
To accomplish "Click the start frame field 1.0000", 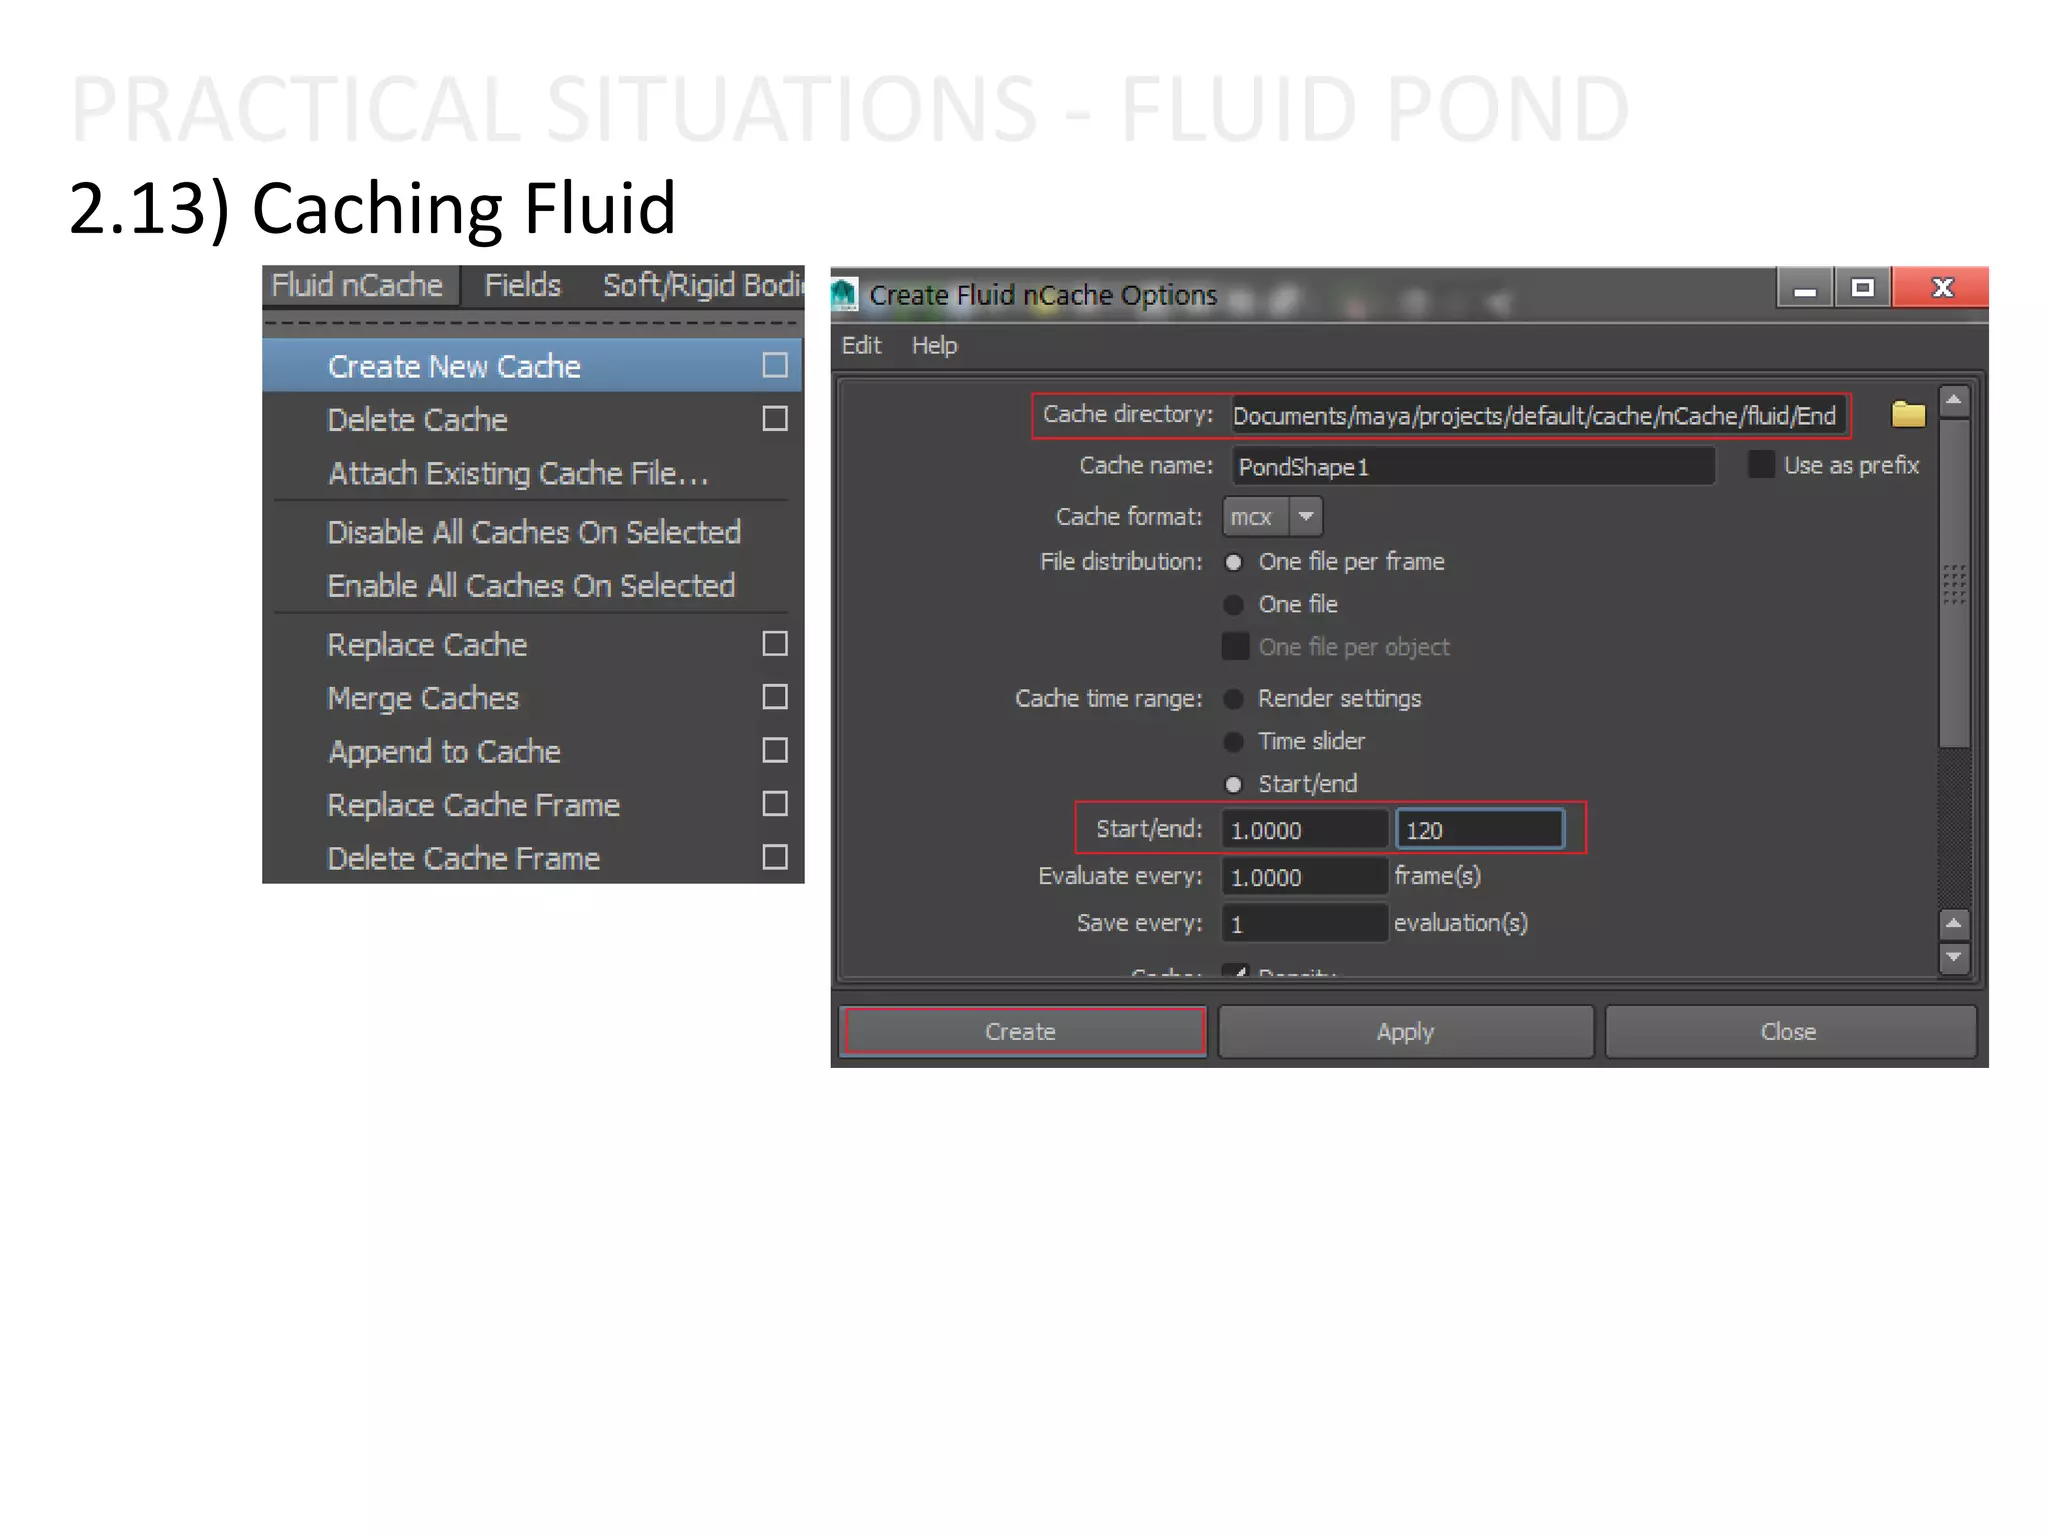I will point(1305,829).
